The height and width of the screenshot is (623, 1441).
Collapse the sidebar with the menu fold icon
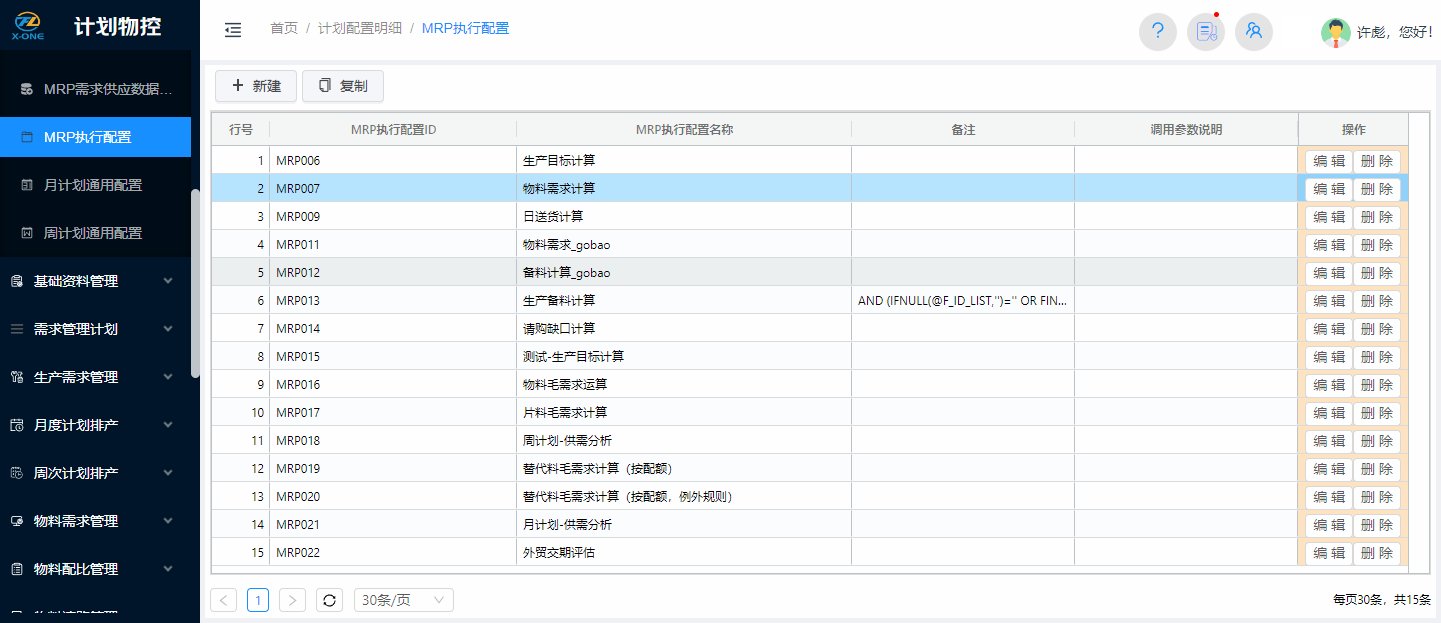pos(233,30)
